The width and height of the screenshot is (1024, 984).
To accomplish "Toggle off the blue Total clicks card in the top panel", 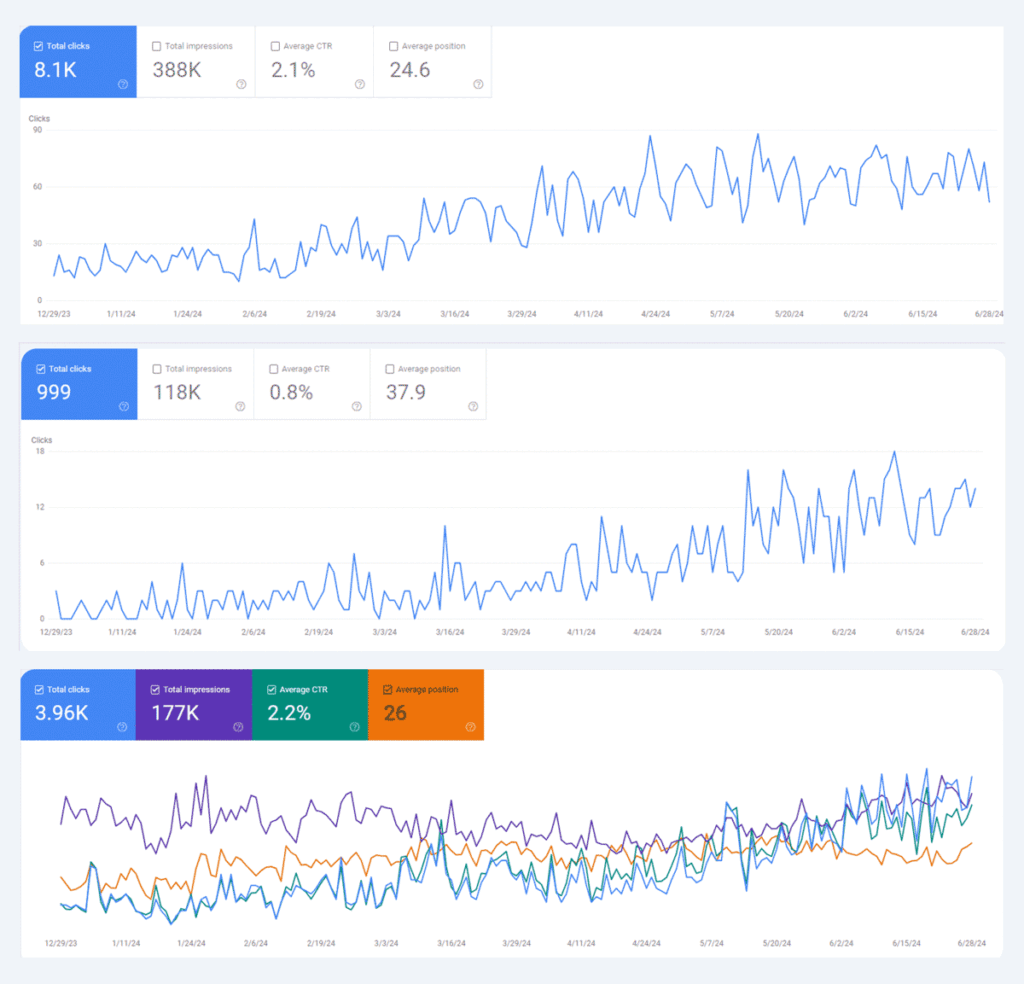I will click(36, 46).
